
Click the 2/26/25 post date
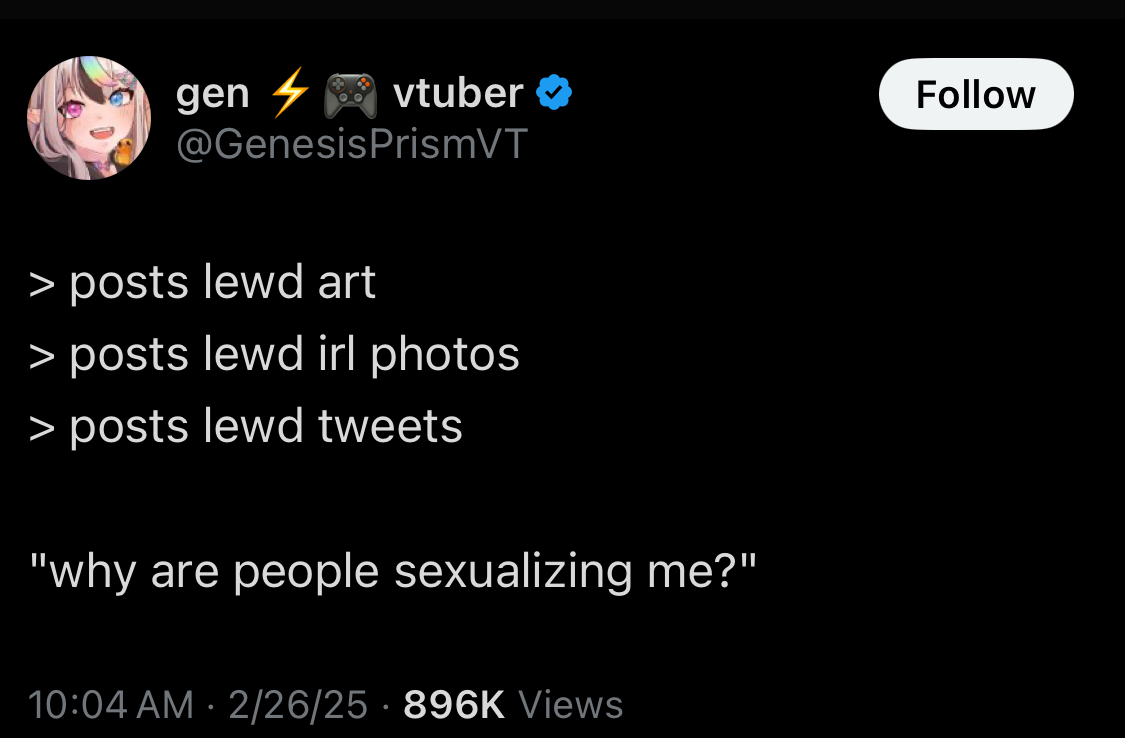point(298,705)
